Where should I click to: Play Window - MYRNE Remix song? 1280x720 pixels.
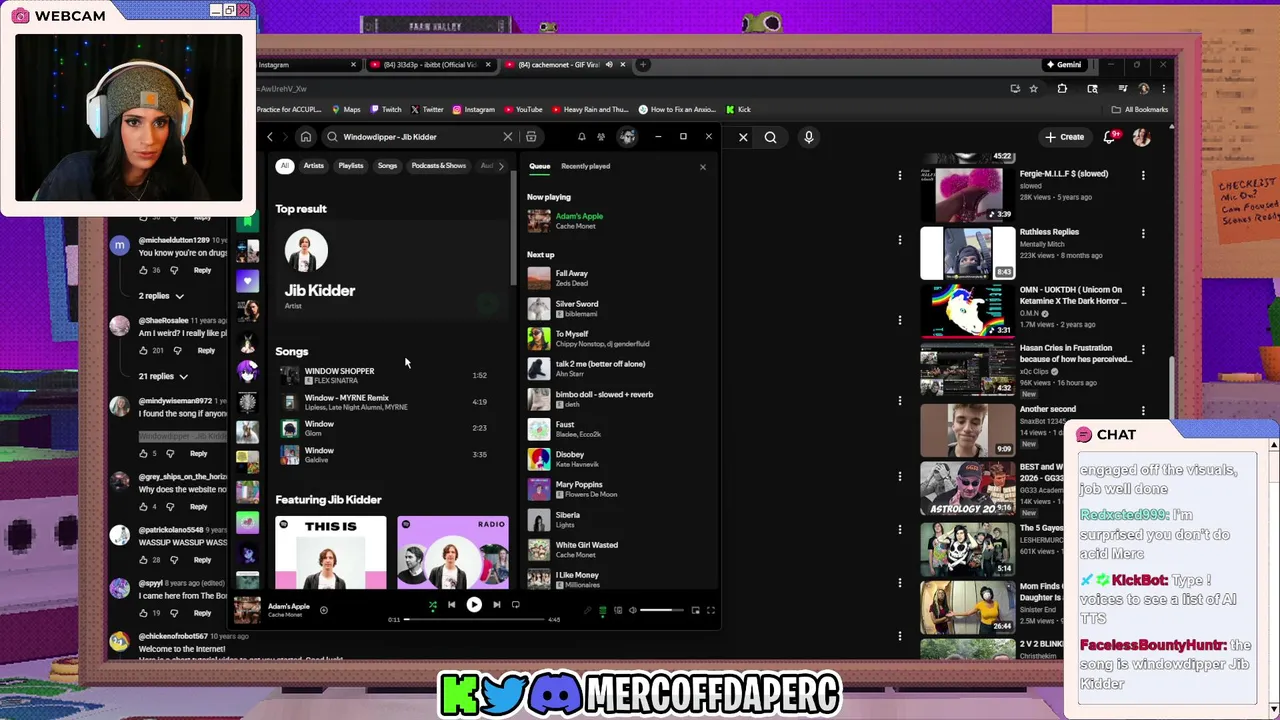[388, 402]
